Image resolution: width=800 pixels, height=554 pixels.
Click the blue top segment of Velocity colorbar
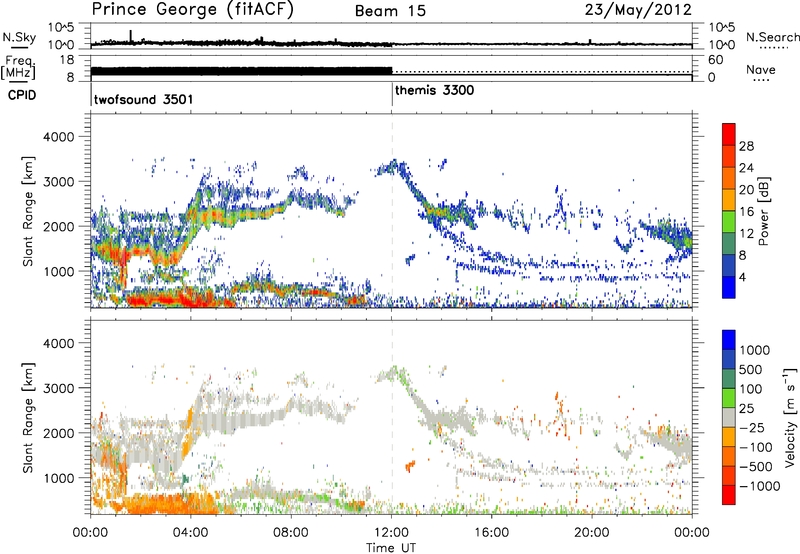pos(729,340)
